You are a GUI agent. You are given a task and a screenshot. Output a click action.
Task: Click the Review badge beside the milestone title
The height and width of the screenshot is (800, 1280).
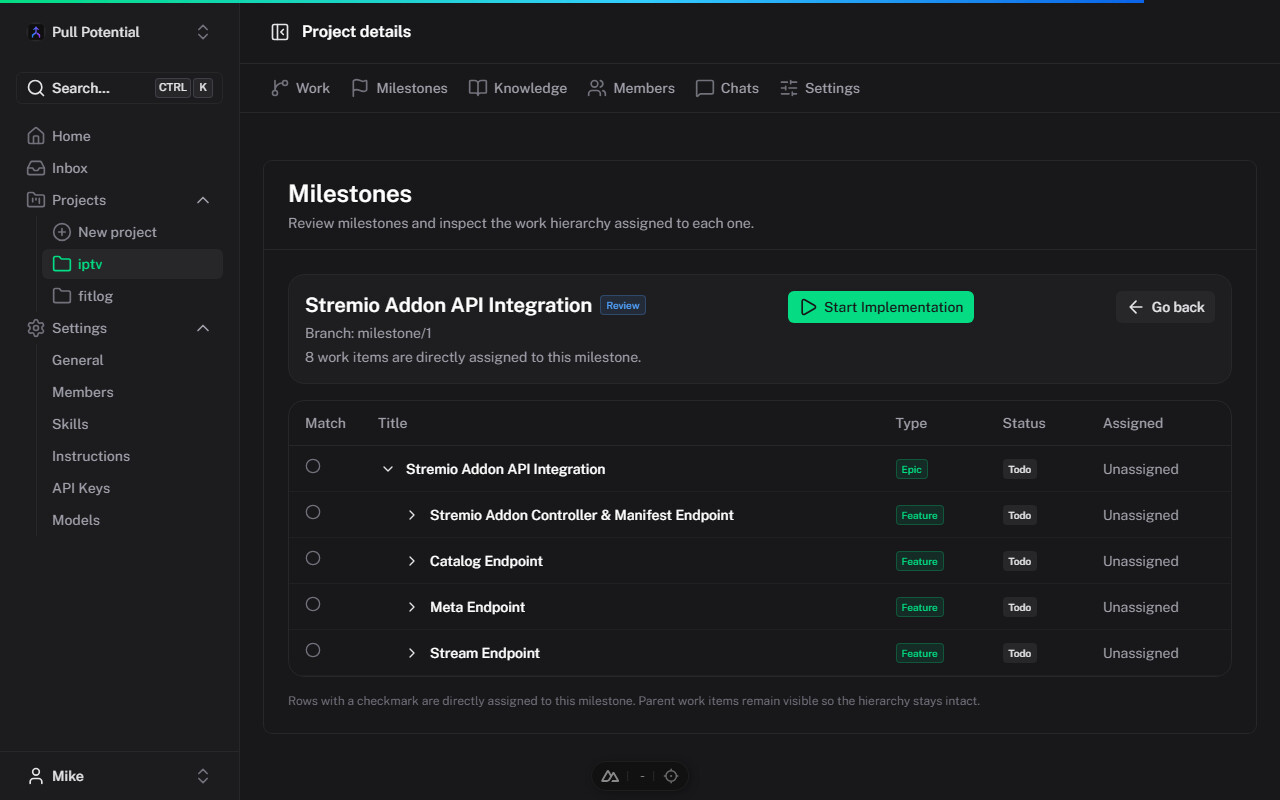click(x=623, y=305)
